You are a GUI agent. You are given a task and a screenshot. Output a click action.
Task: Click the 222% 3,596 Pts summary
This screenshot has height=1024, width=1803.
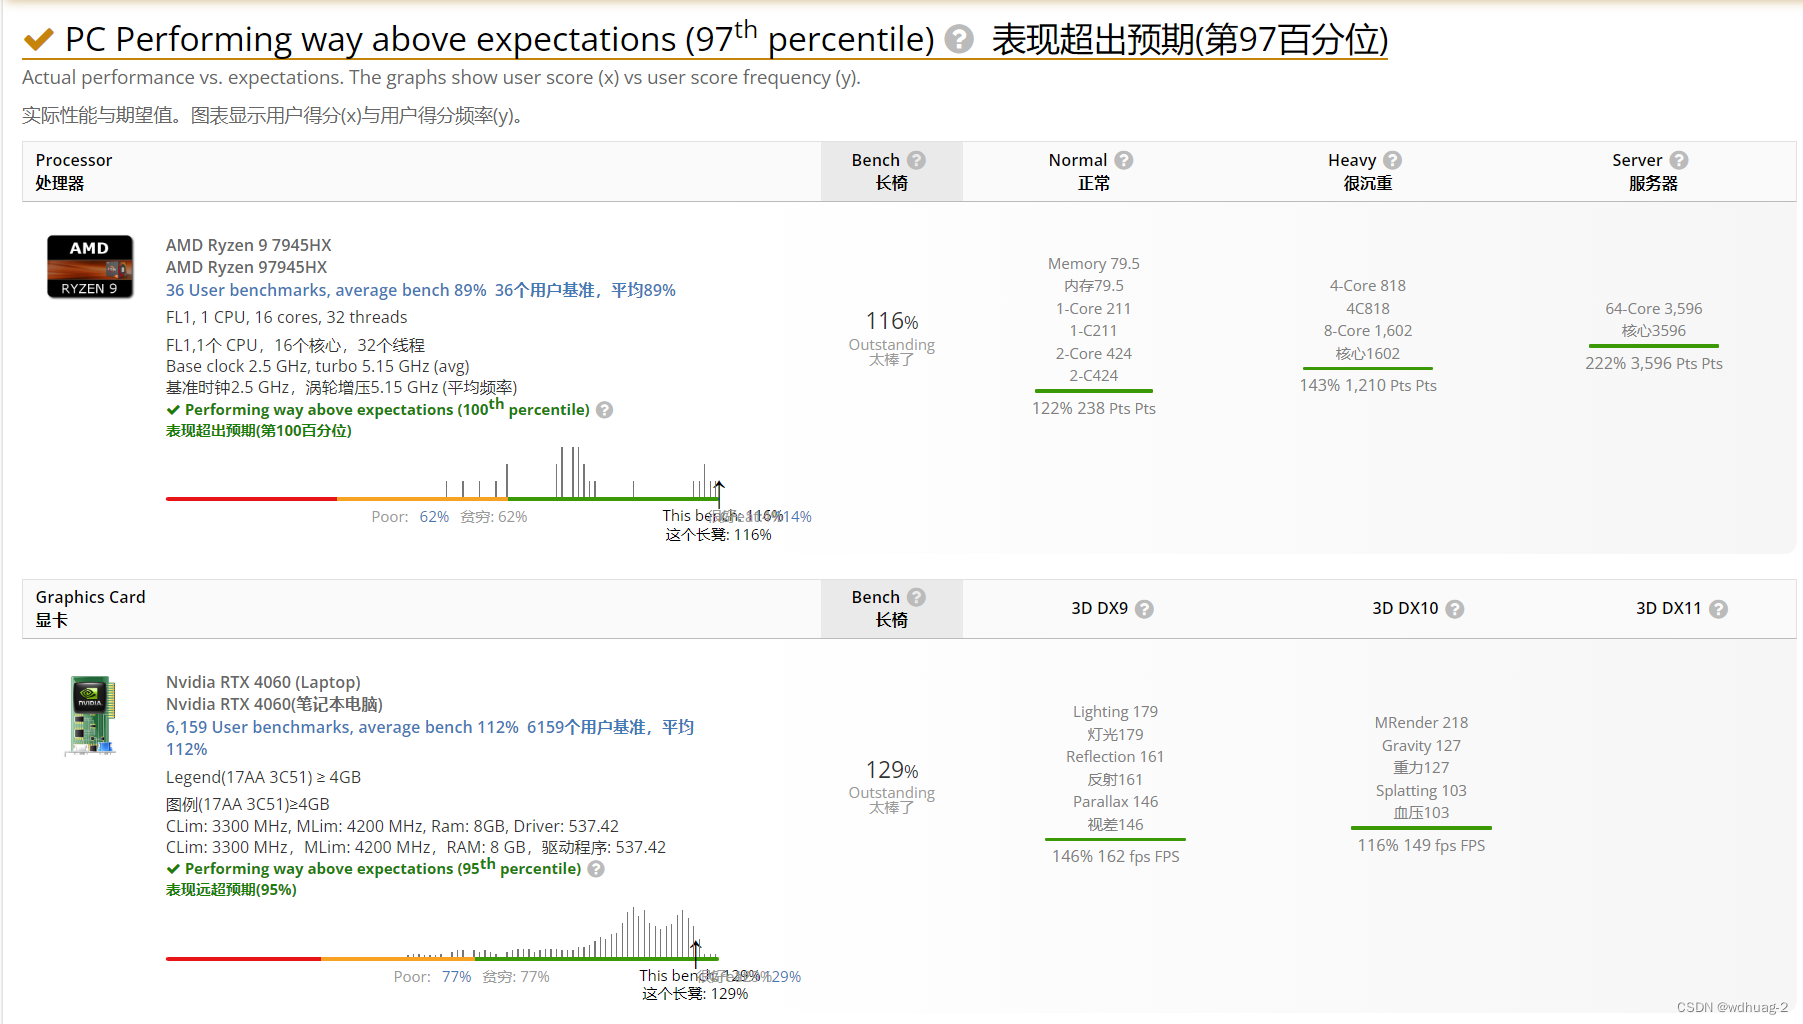1654,363
